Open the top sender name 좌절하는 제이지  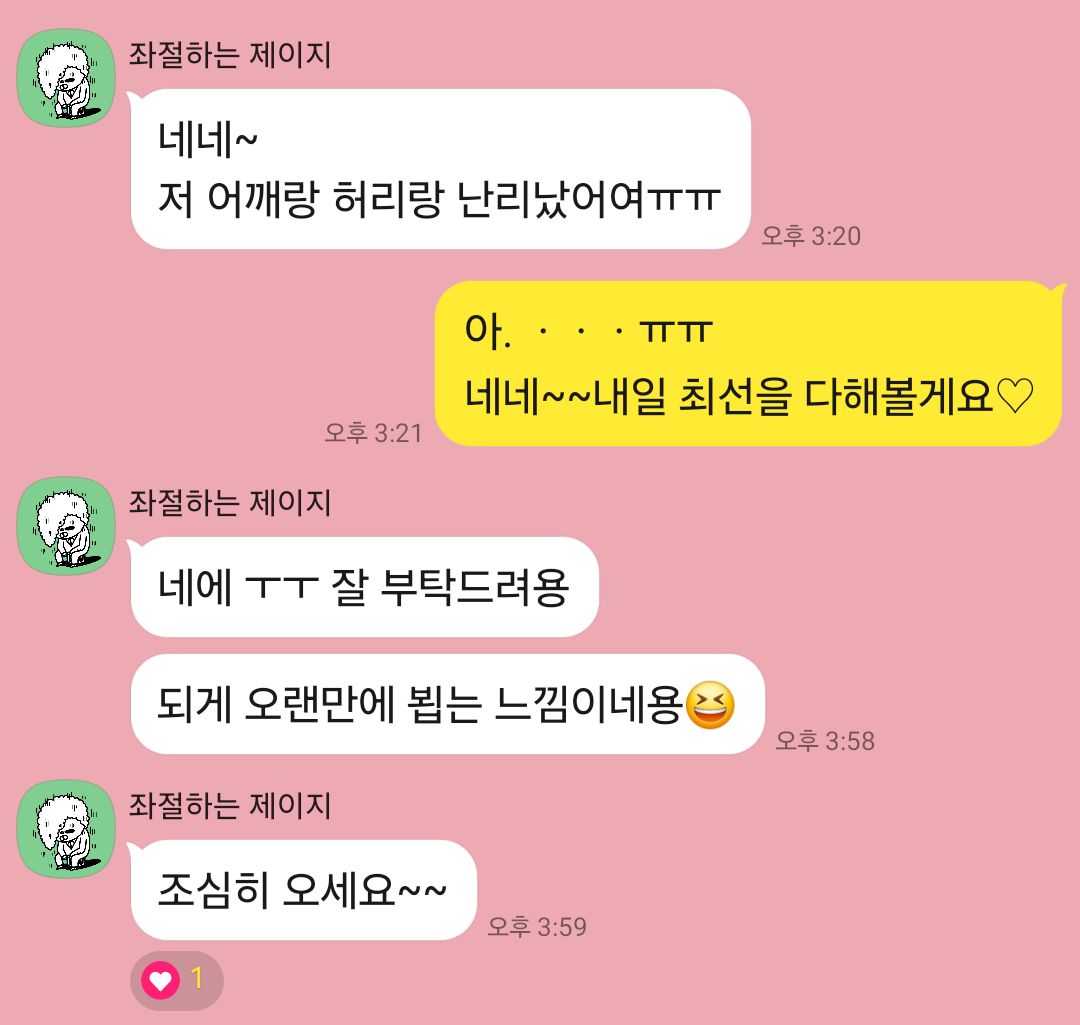pos(230,54)
